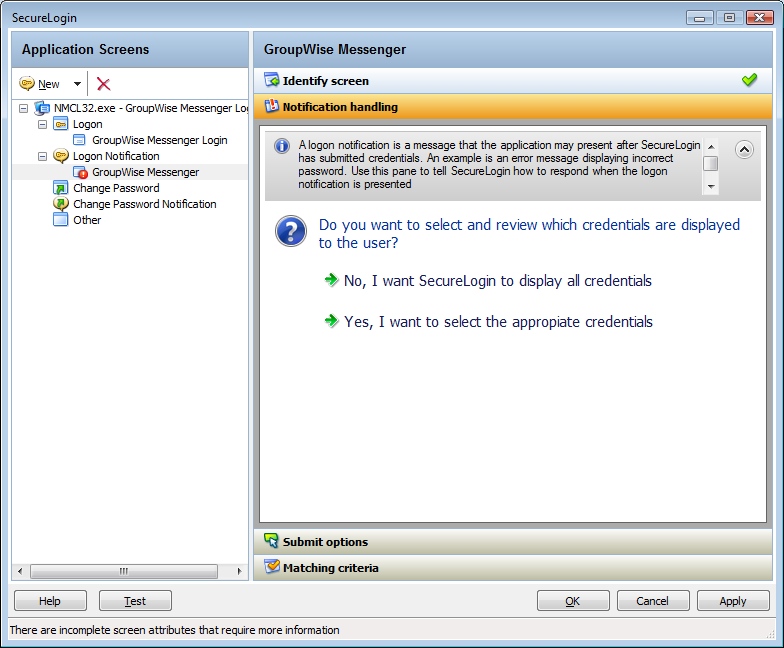Open the Notification handling section
784x648 pixels.
tap(512, 106)
